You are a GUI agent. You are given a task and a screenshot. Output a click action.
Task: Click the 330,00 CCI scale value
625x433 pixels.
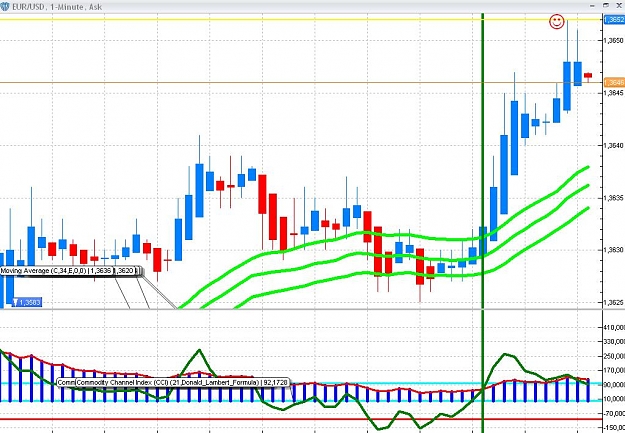click(x=614, y=342)
